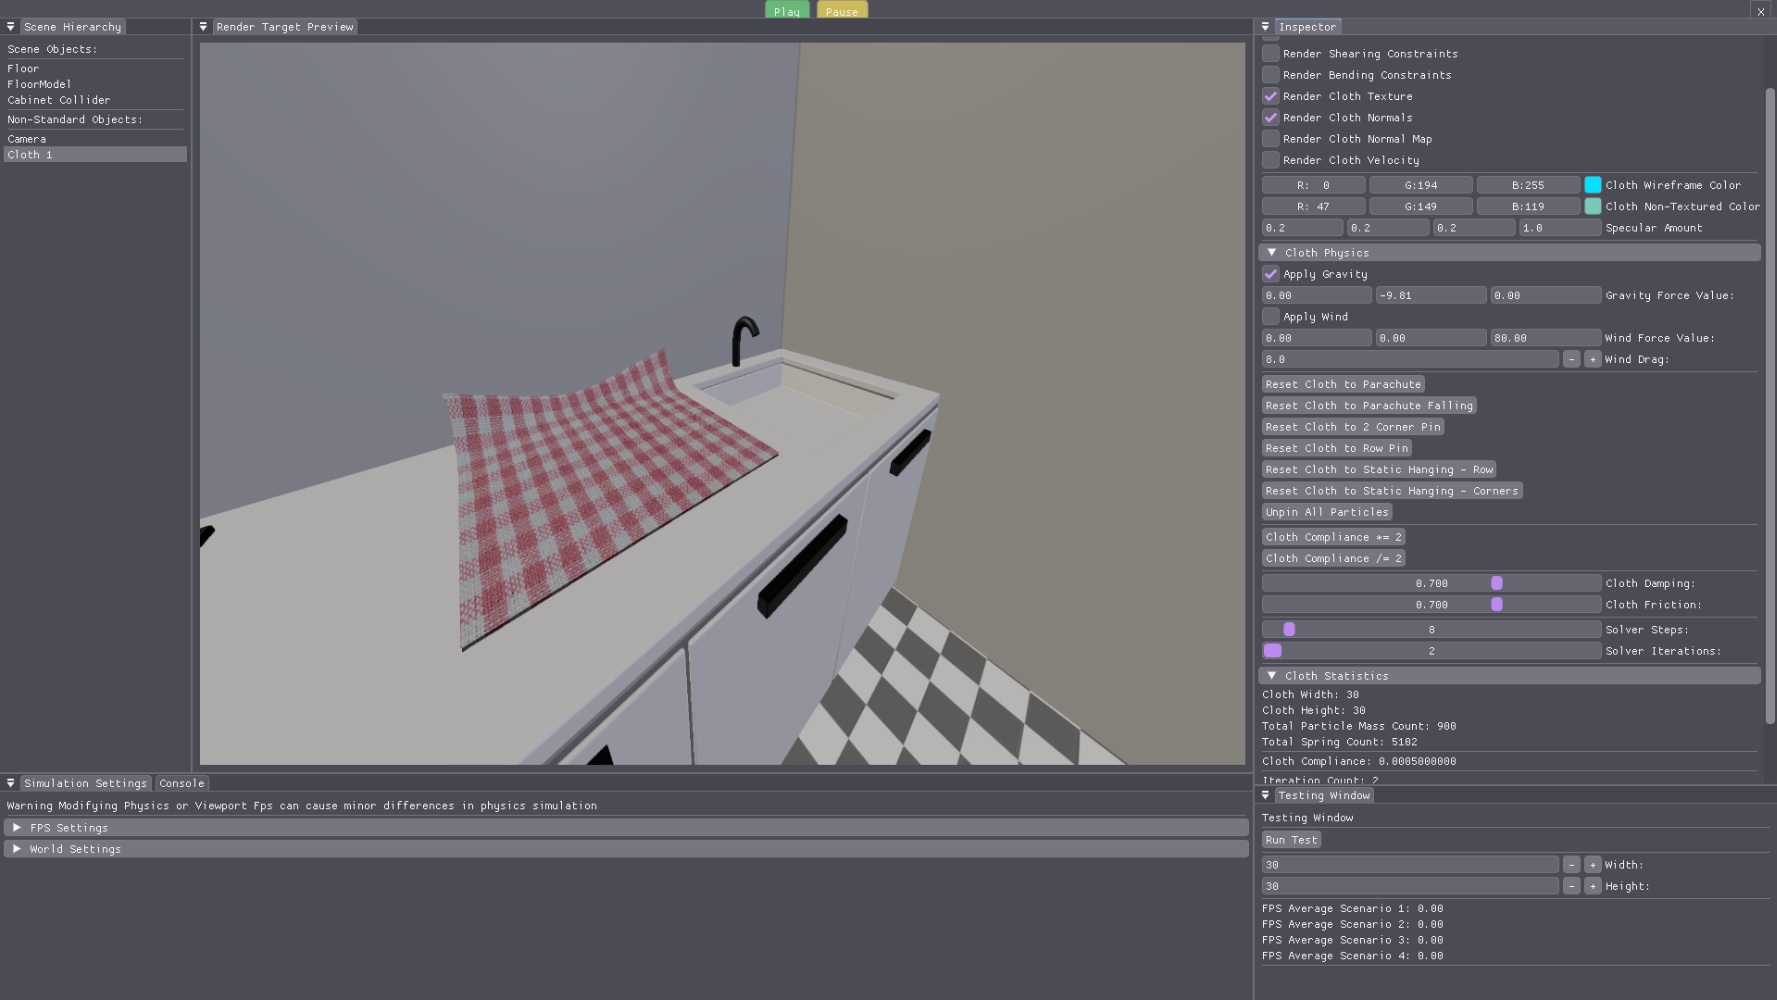1777x1000 pixels.
Task: Adjust the Cloth Friction slider
Action: [1431, 604]
